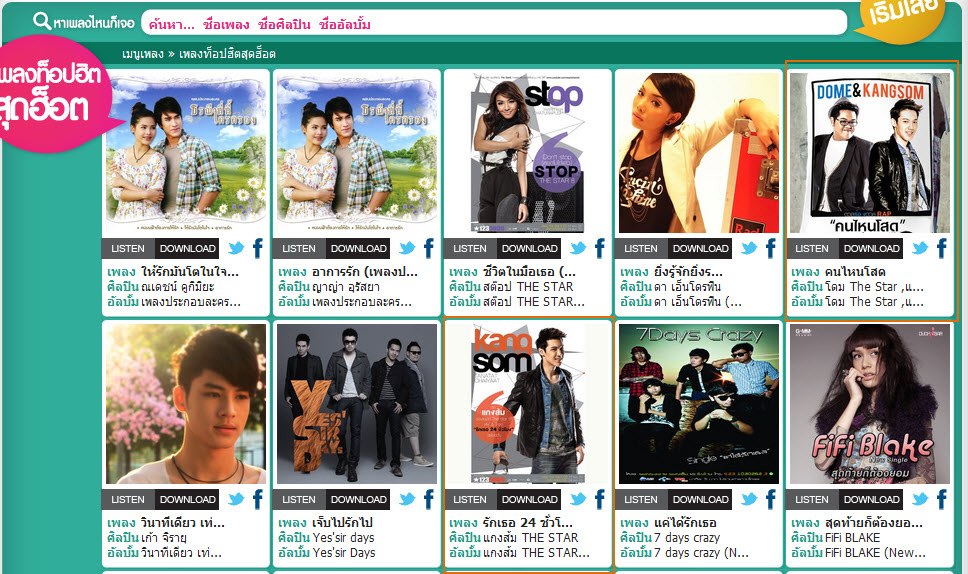Viewport: 968px width, 574px height.
Task: Open artist ณเดชน์ คูกิมิยะ link
Action: [177, 287]
